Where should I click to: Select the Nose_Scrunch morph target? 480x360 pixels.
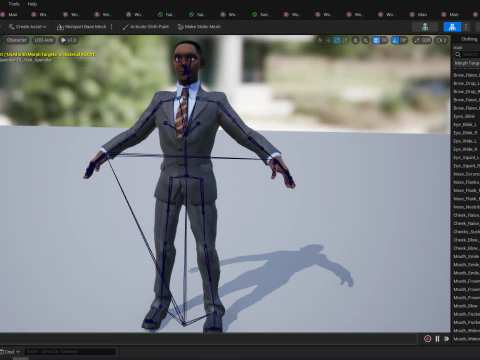tap(466, 174)
